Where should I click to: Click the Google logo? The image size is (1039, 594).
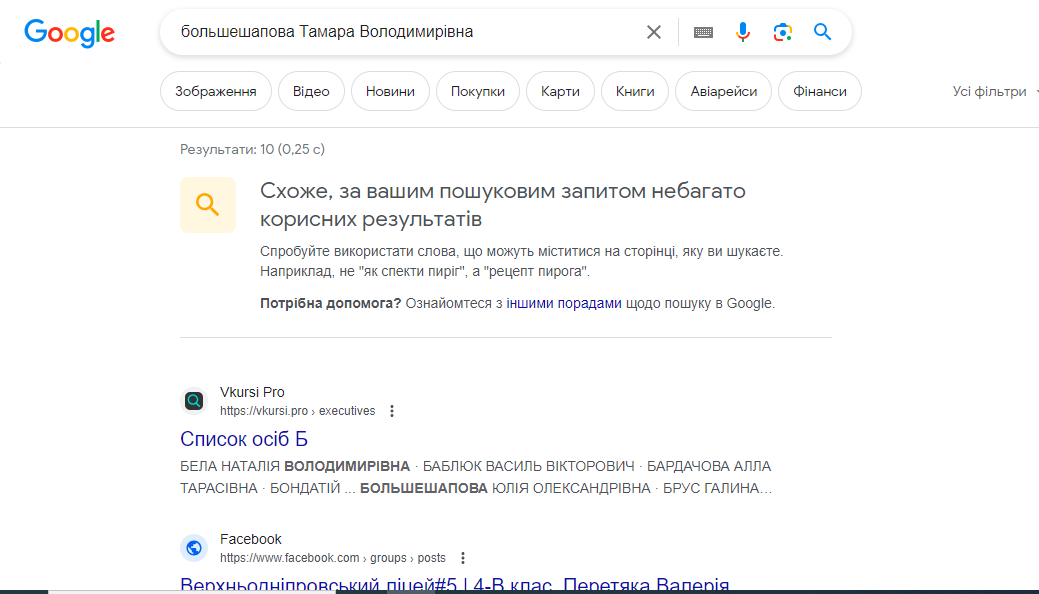69,32
